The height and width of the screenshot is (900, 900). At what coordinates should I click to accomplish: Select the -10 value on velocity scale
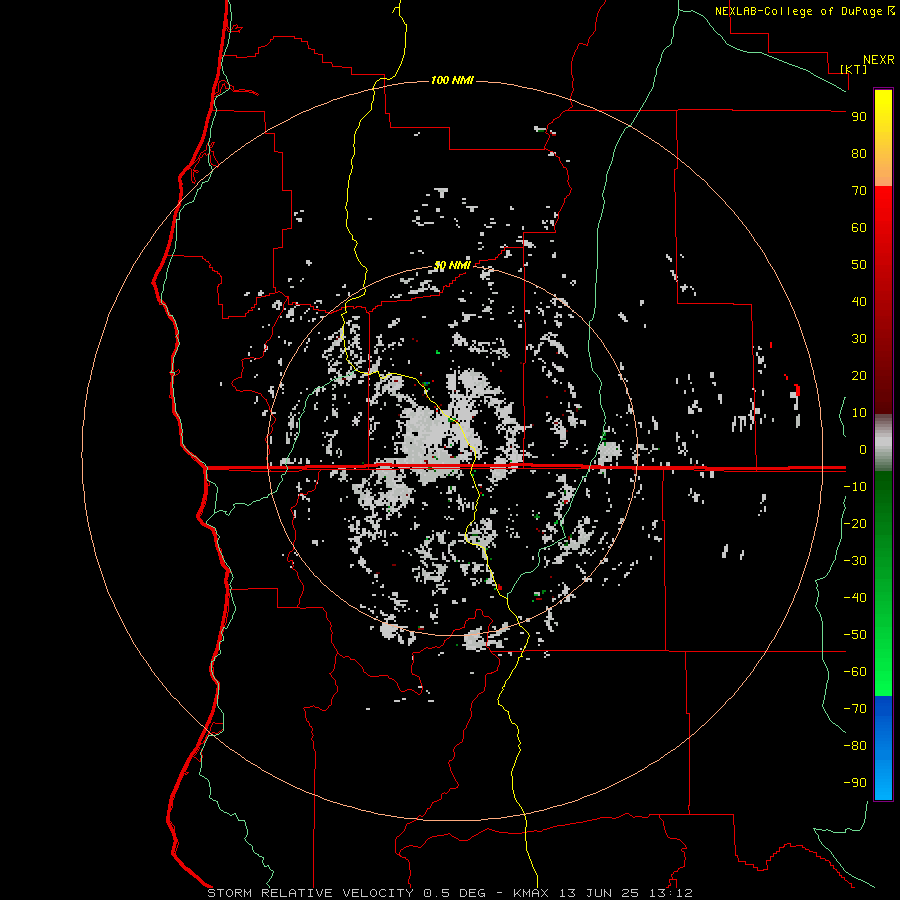click(x=855, y=487)
